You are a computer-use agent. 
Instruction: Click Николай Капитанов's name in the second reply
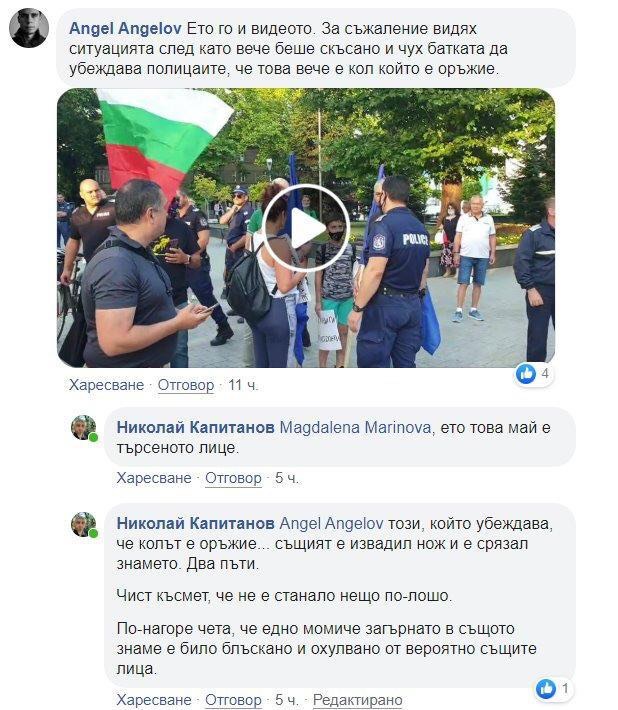click(196, 524)
